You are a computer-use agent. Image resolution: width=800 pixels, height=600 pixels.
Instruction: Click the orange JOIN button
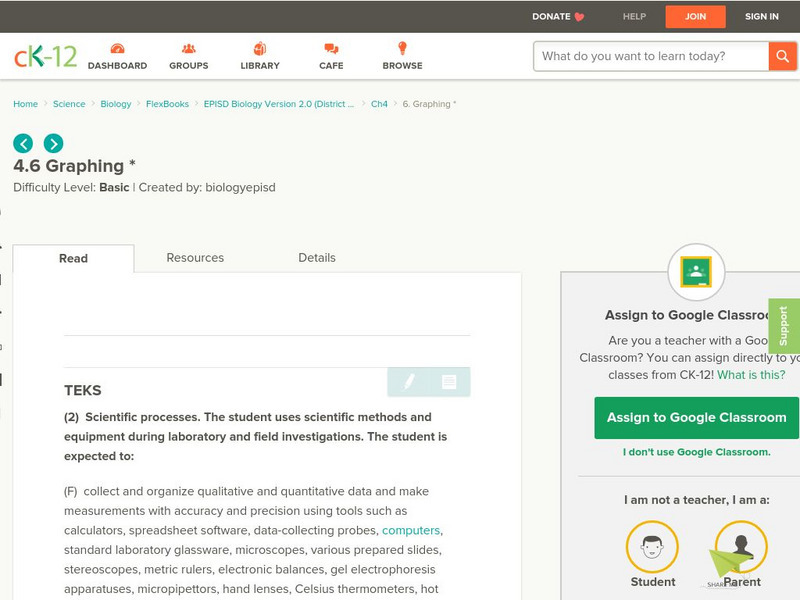click(695, 17)
